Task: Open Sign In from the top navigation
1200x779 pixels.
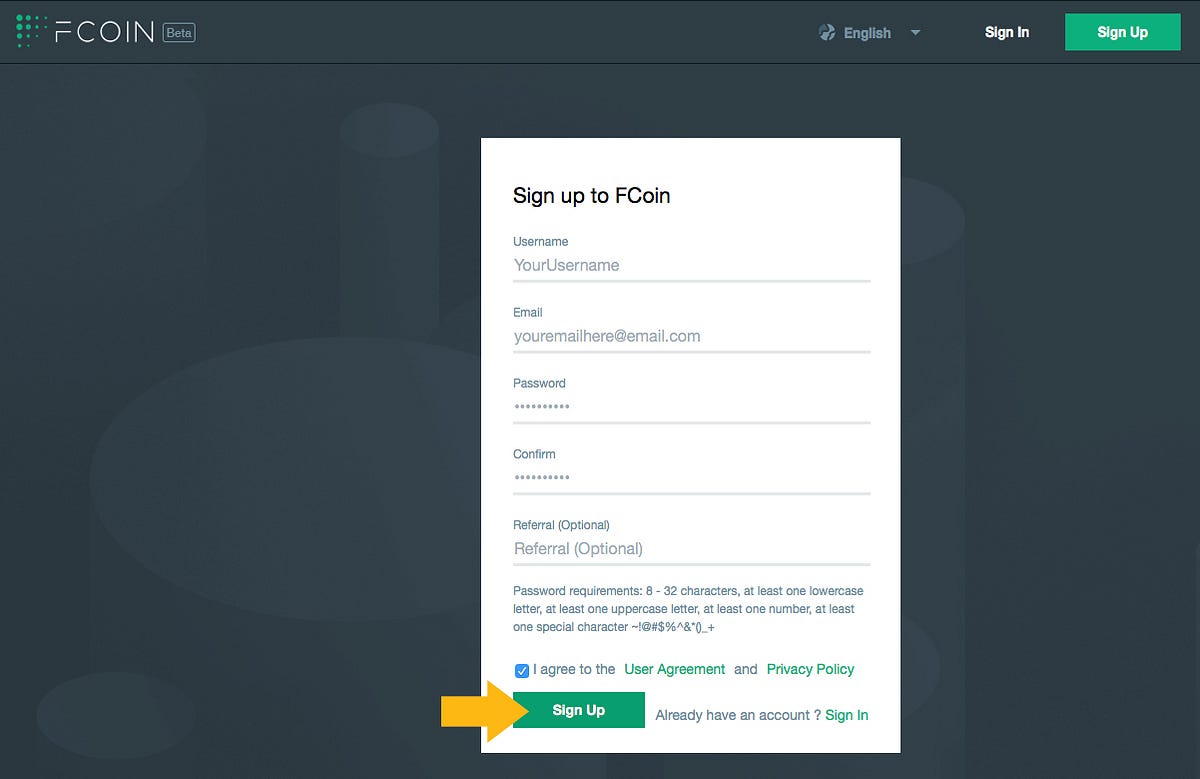Action: click(x=1007, y=32)
